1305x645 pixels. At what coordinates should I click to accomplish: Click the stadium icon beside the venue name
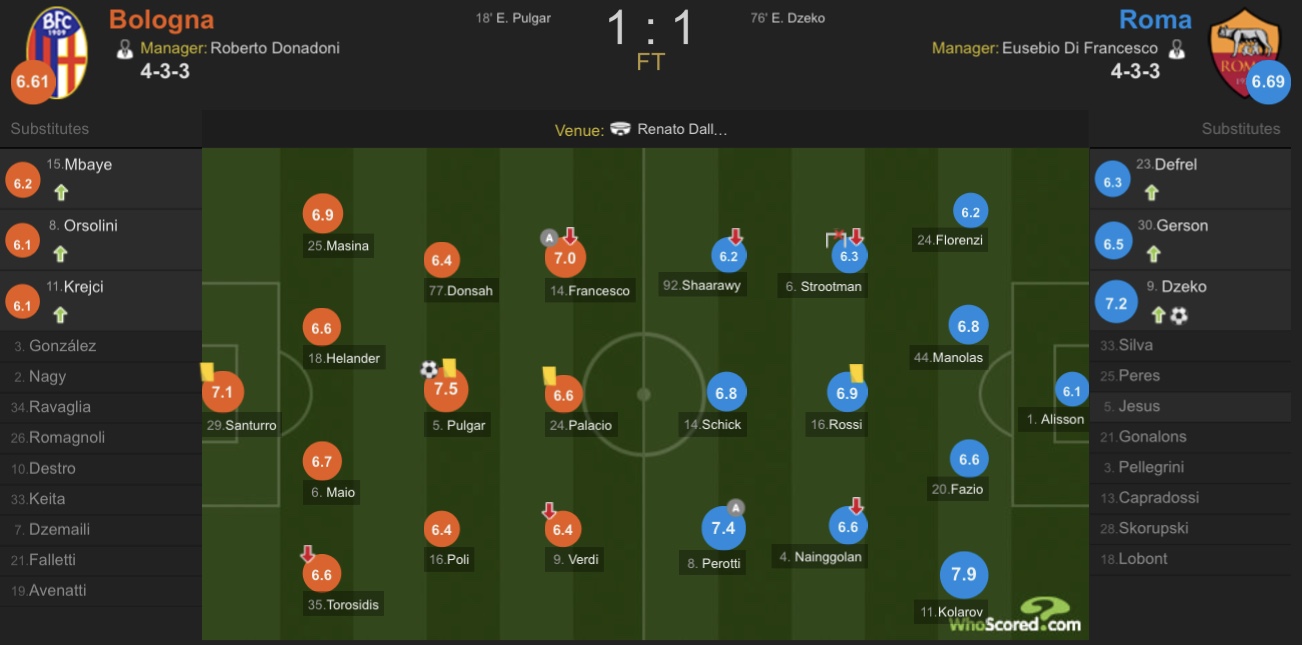(x=620, y=129)
